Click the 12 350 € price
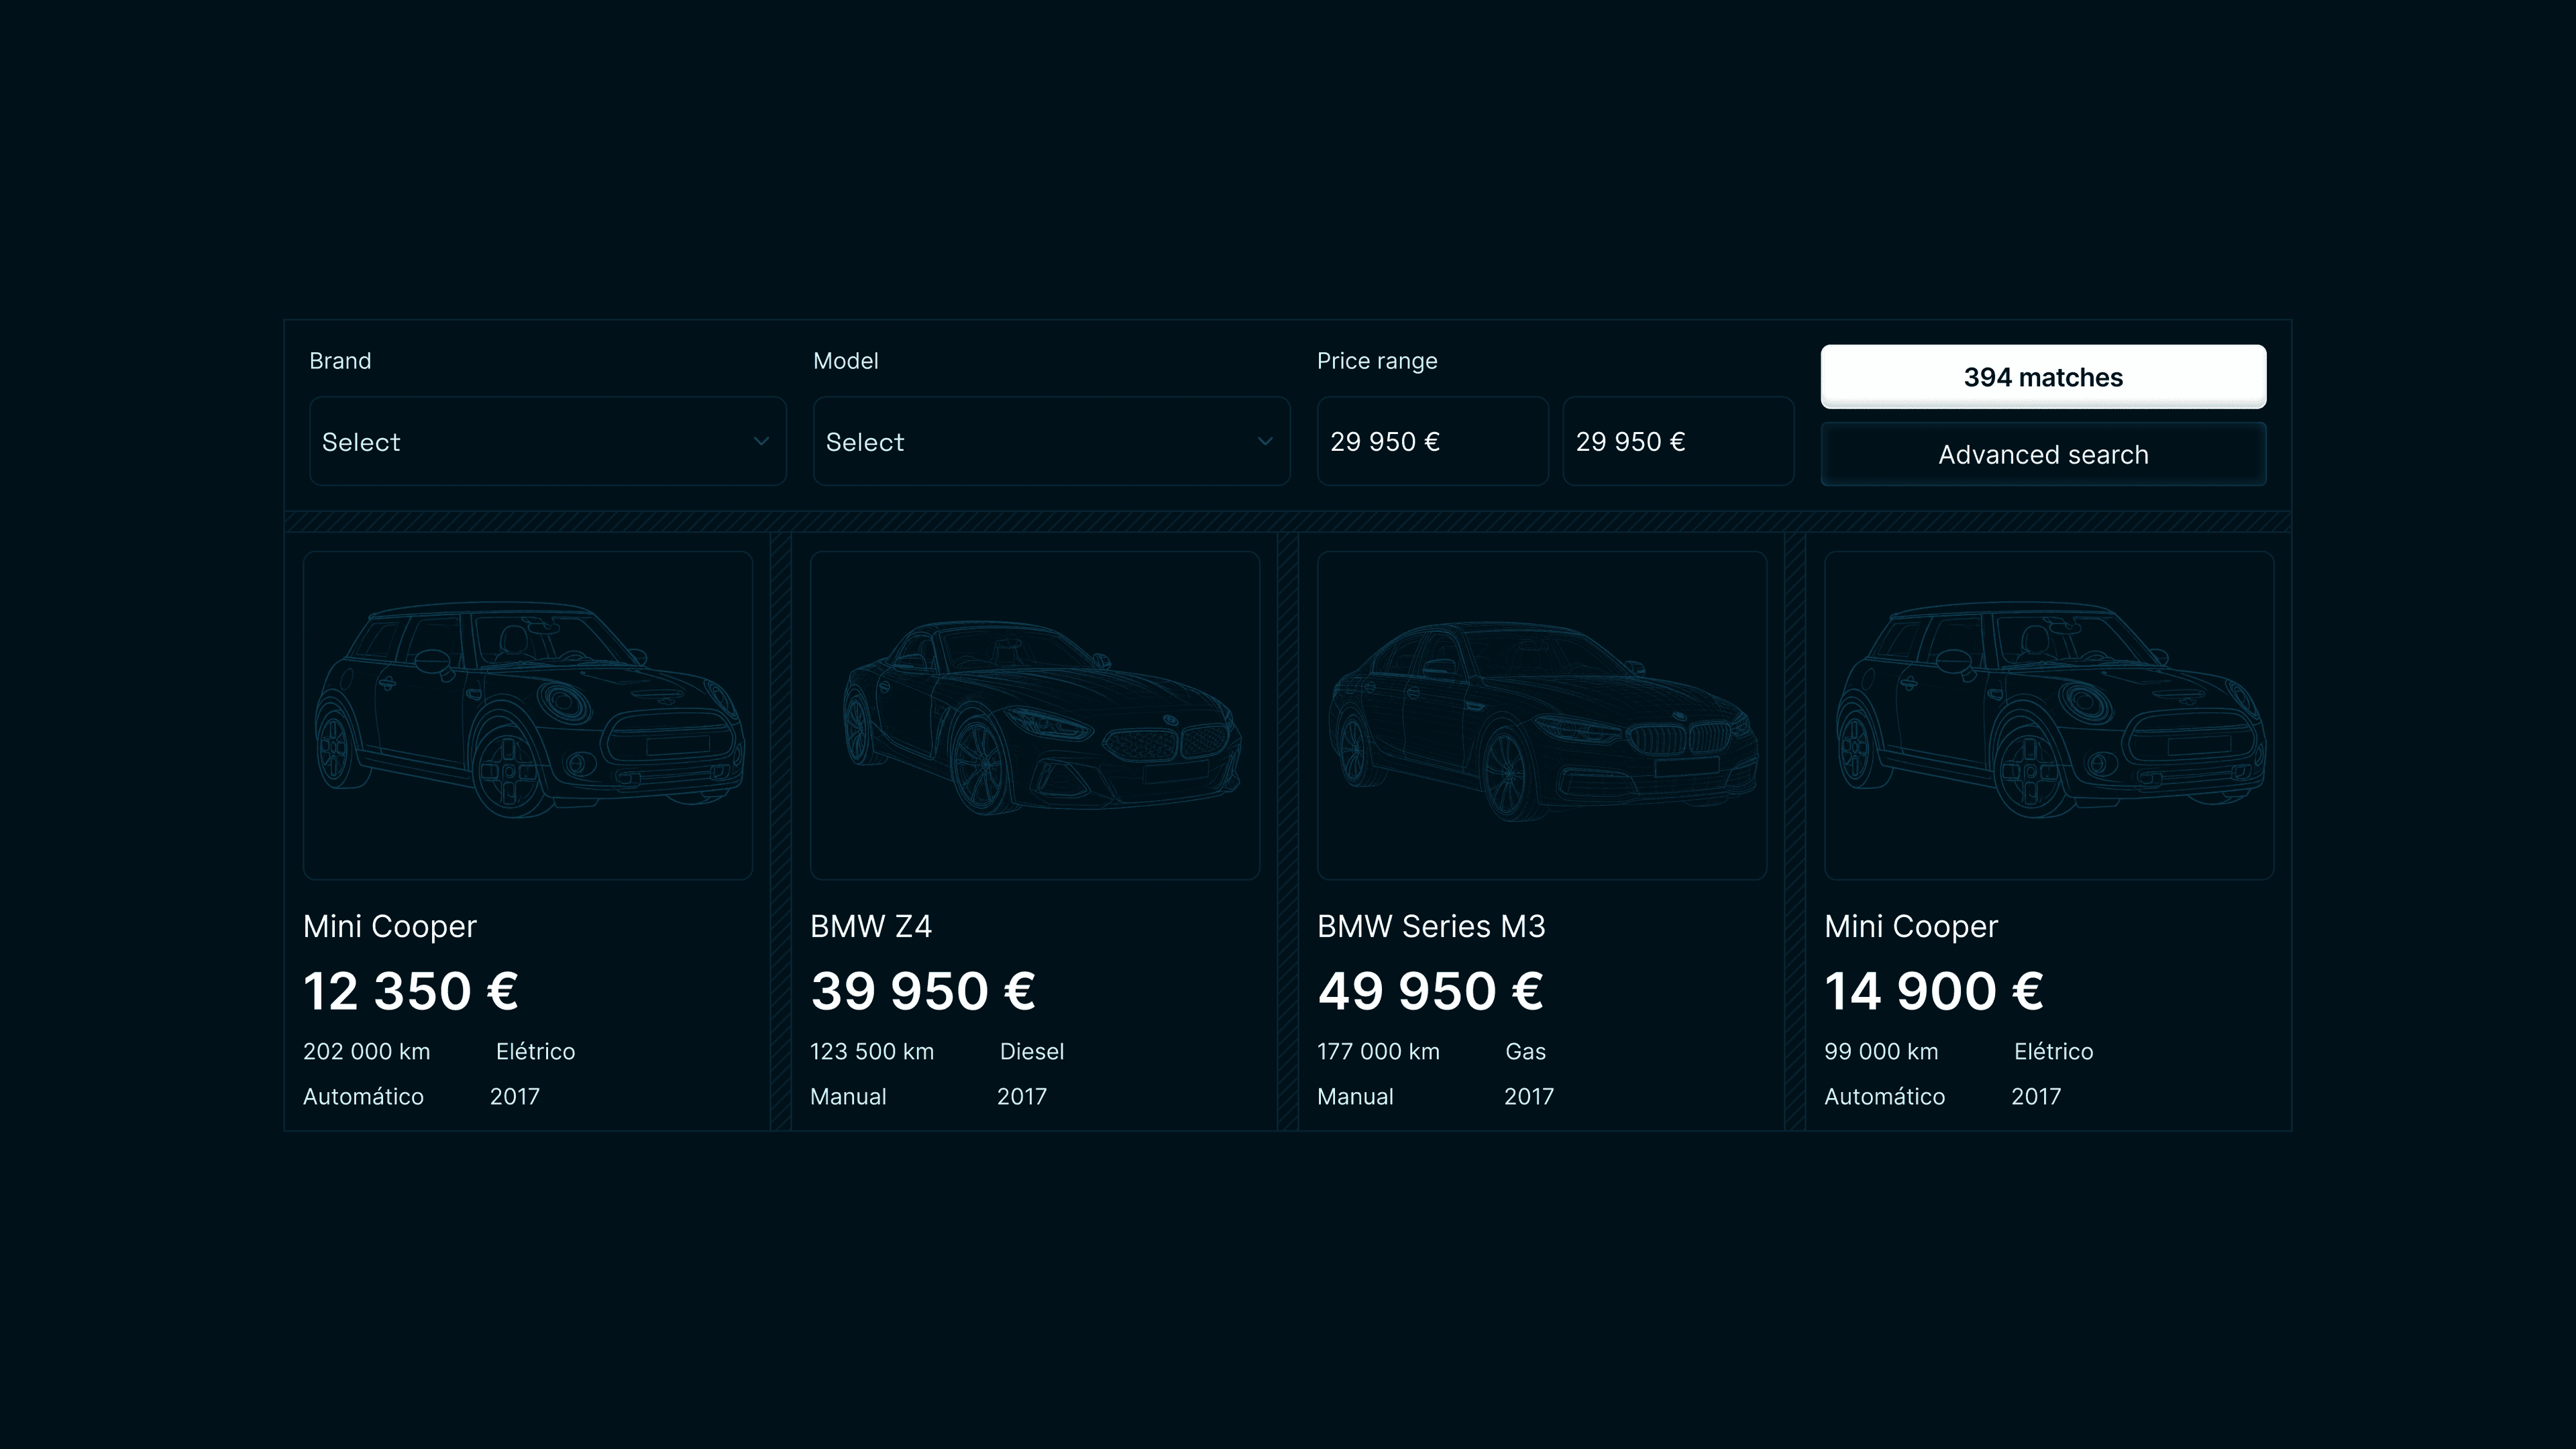Viewport: 2576px width, 1449px height. click(411, 991)
